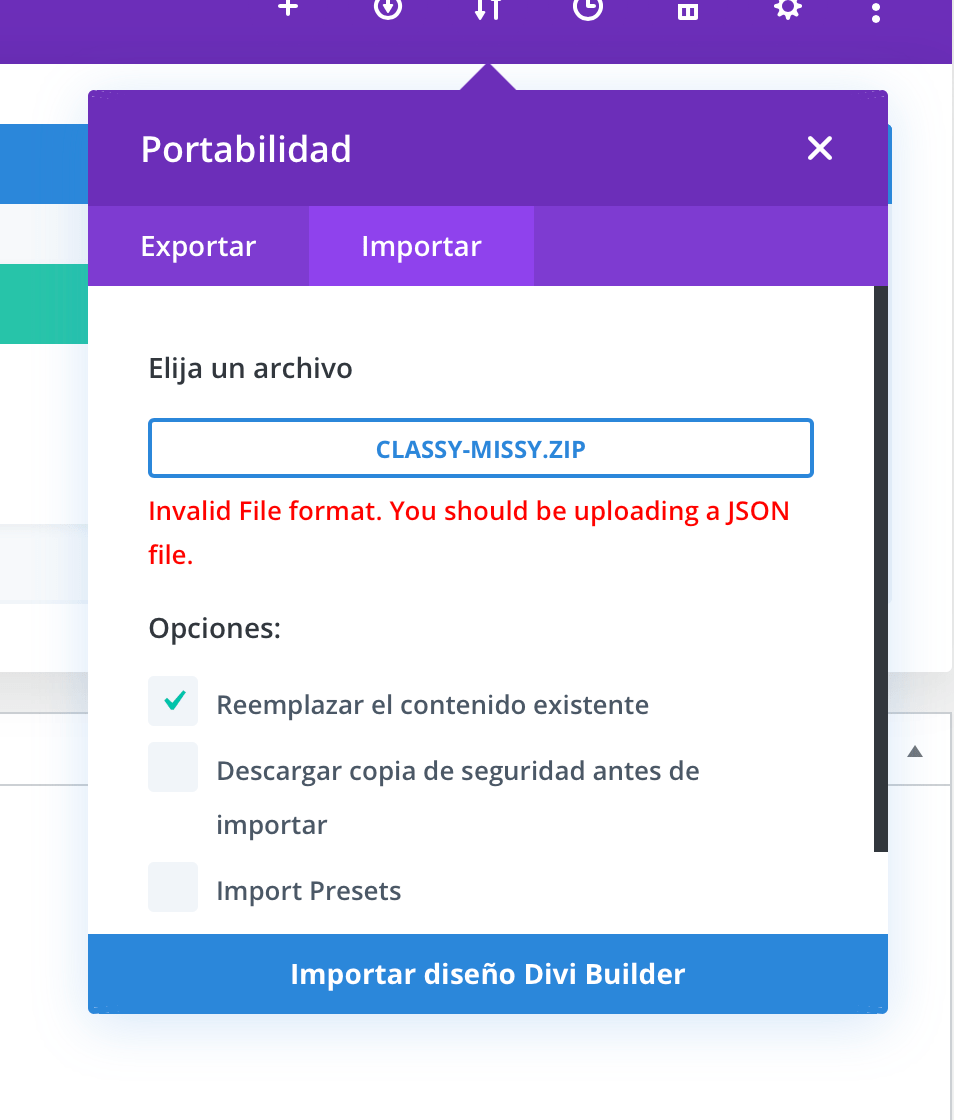Open the three-dot more options menu

coord(875,12)
